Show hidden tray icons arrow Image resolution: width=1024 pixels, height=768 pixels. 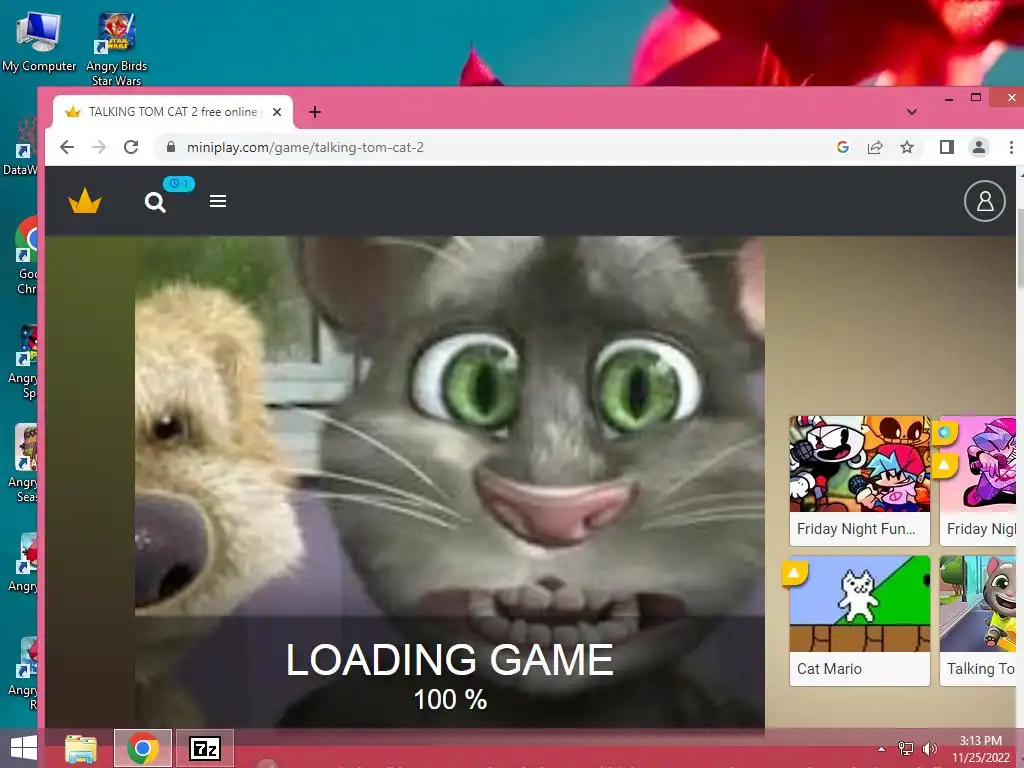pos(881,749)
